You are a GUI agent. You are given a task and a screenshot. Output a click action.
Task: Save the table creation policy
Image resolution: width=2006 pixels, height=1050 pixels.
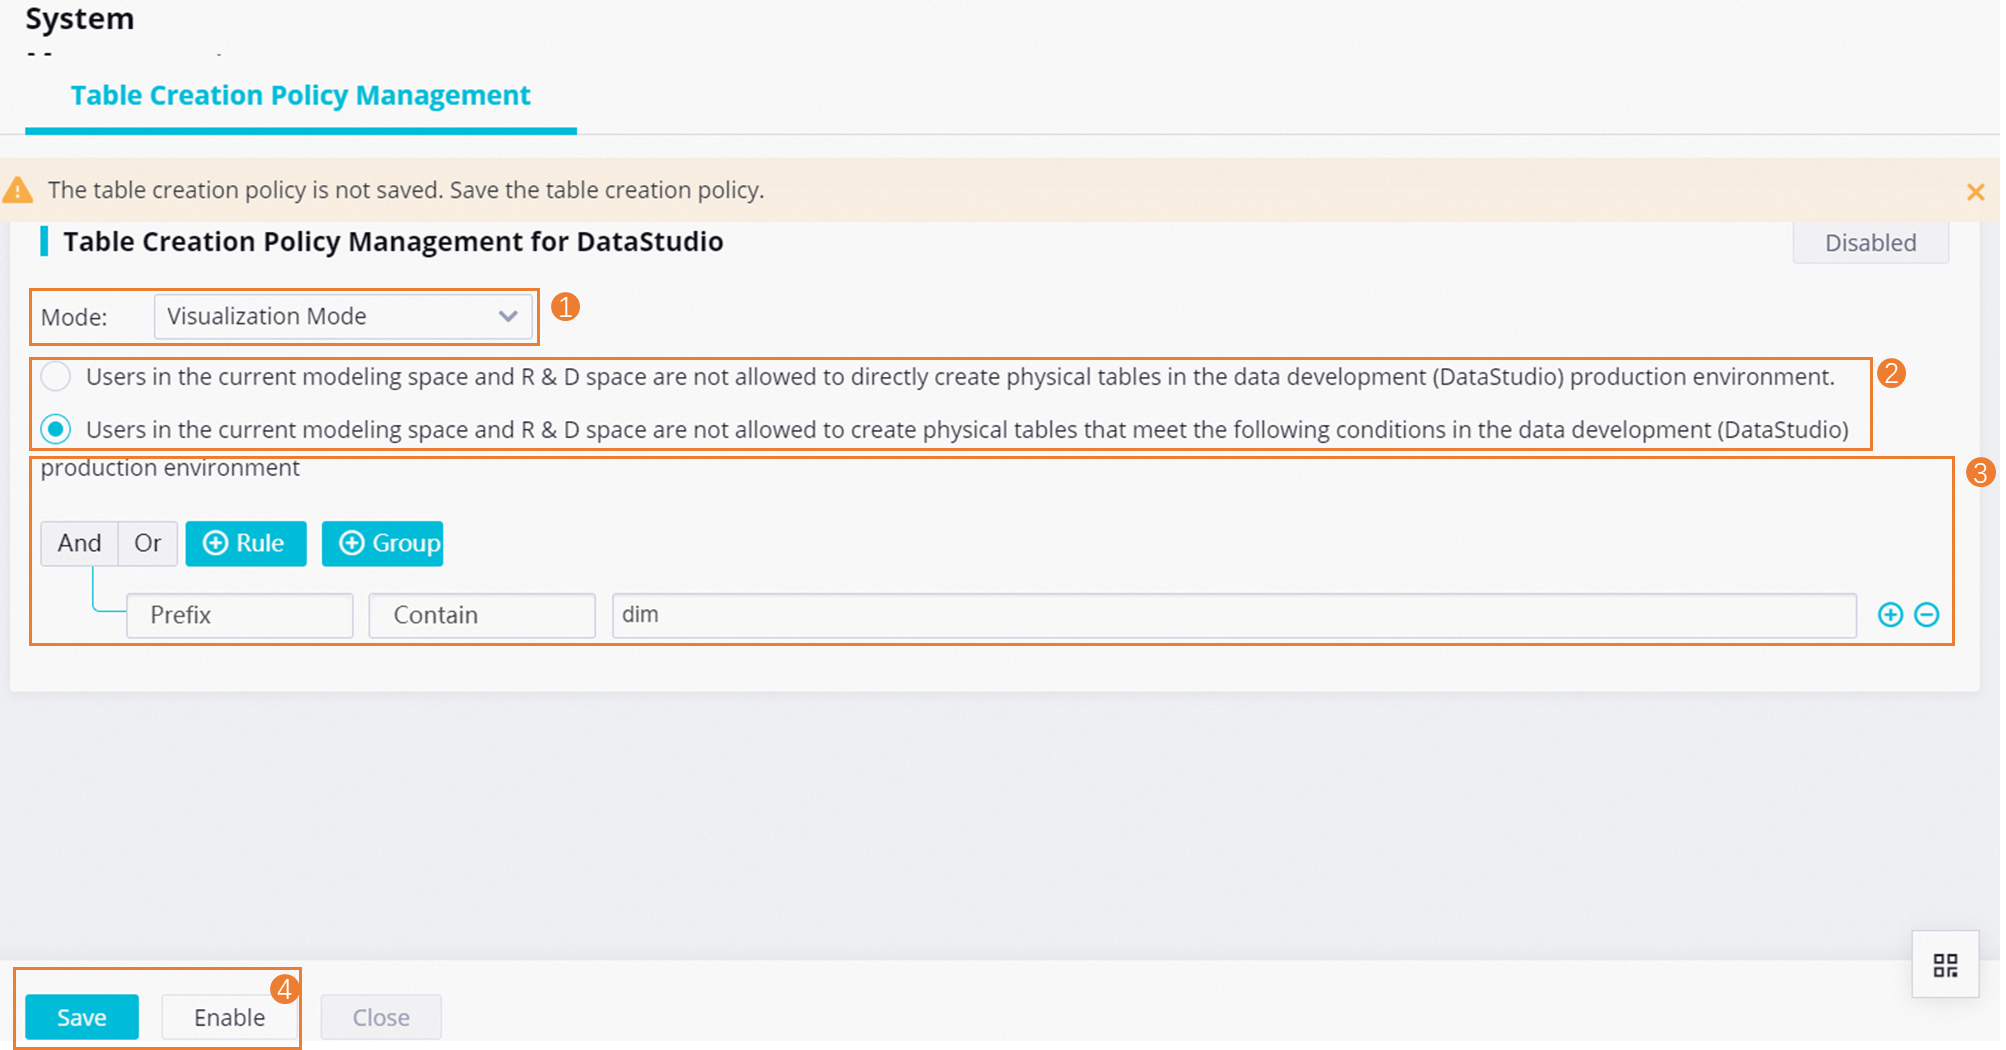(x=82, y=1017)
